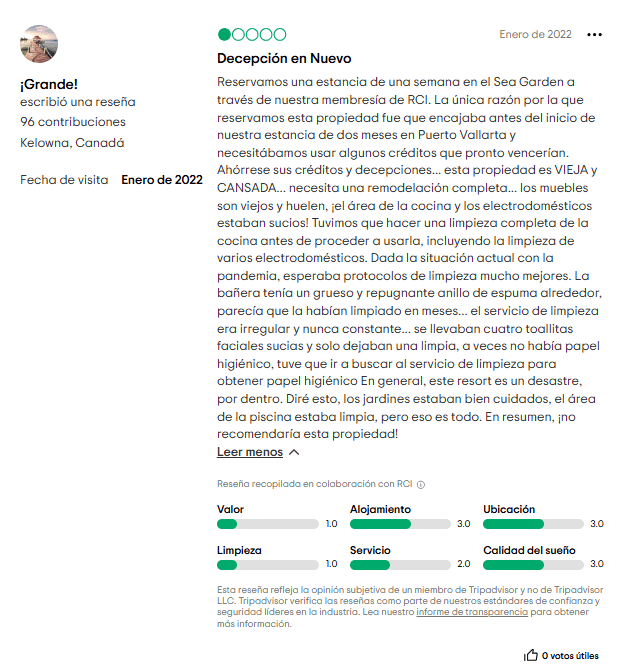Click the Kelowna, Canadá location text

pos(72,143)
